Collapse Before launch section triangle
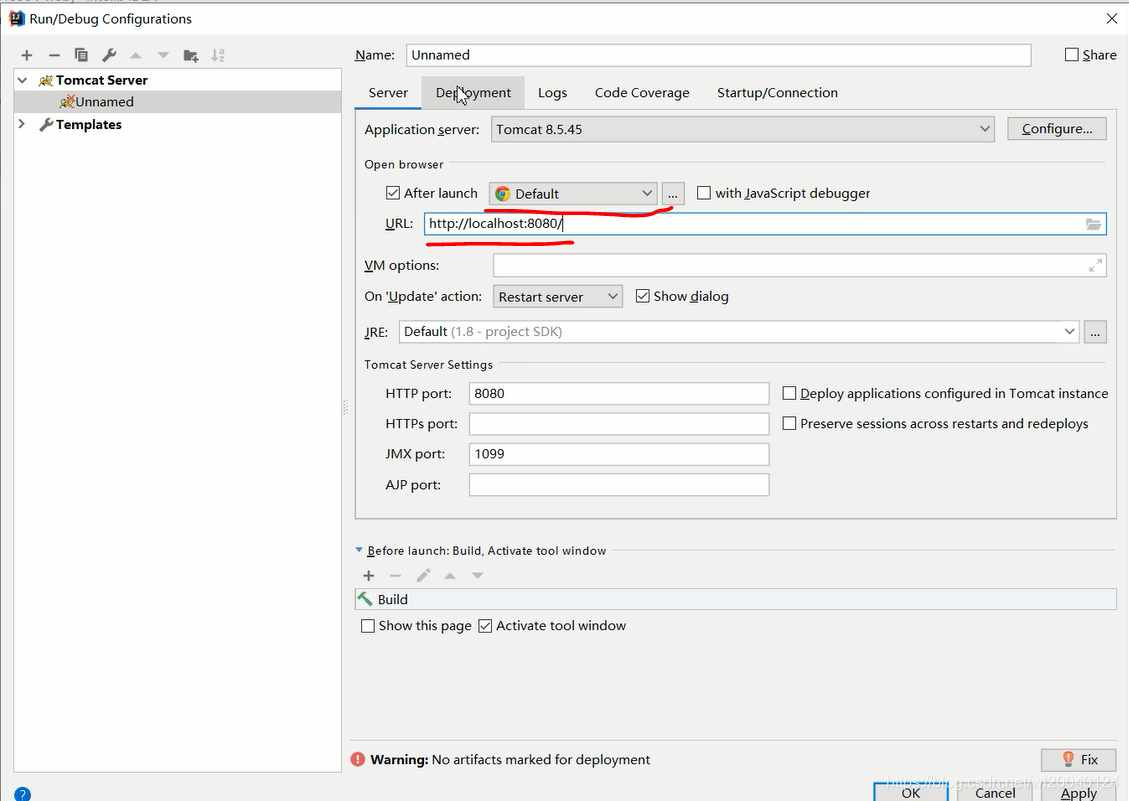Image resolution: width=1129 pixels, height=801 pixels. click(359, 550)
